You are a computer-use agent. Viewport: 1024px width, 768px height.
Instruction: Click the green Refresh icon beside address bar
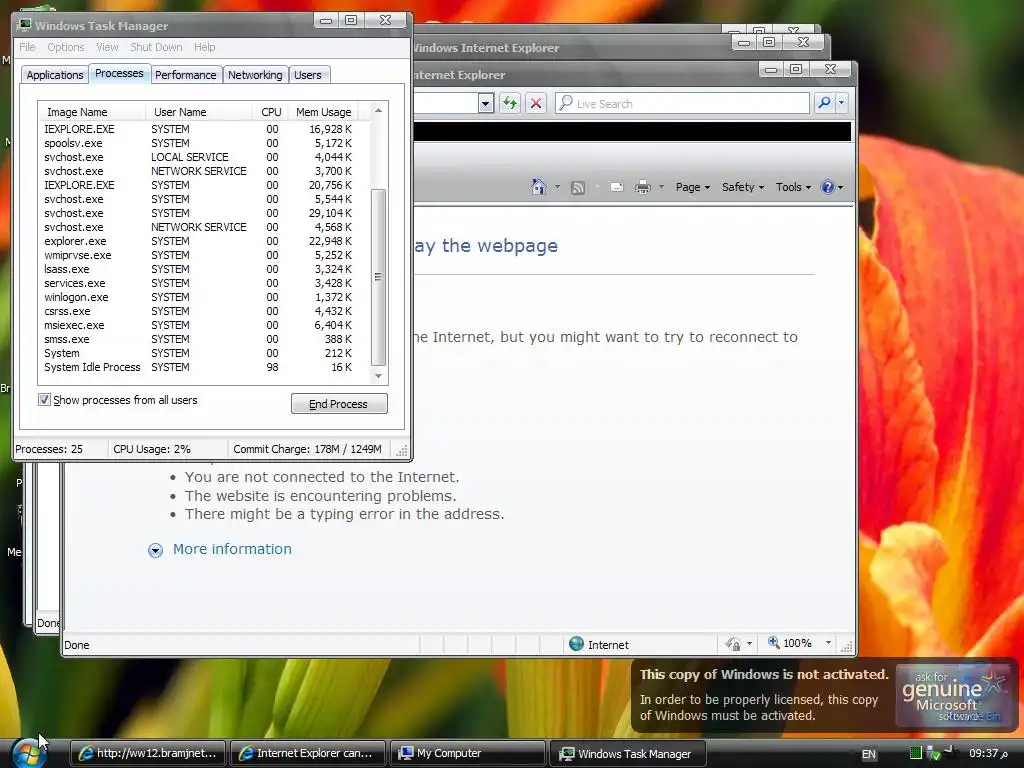(x=510, y=103)
